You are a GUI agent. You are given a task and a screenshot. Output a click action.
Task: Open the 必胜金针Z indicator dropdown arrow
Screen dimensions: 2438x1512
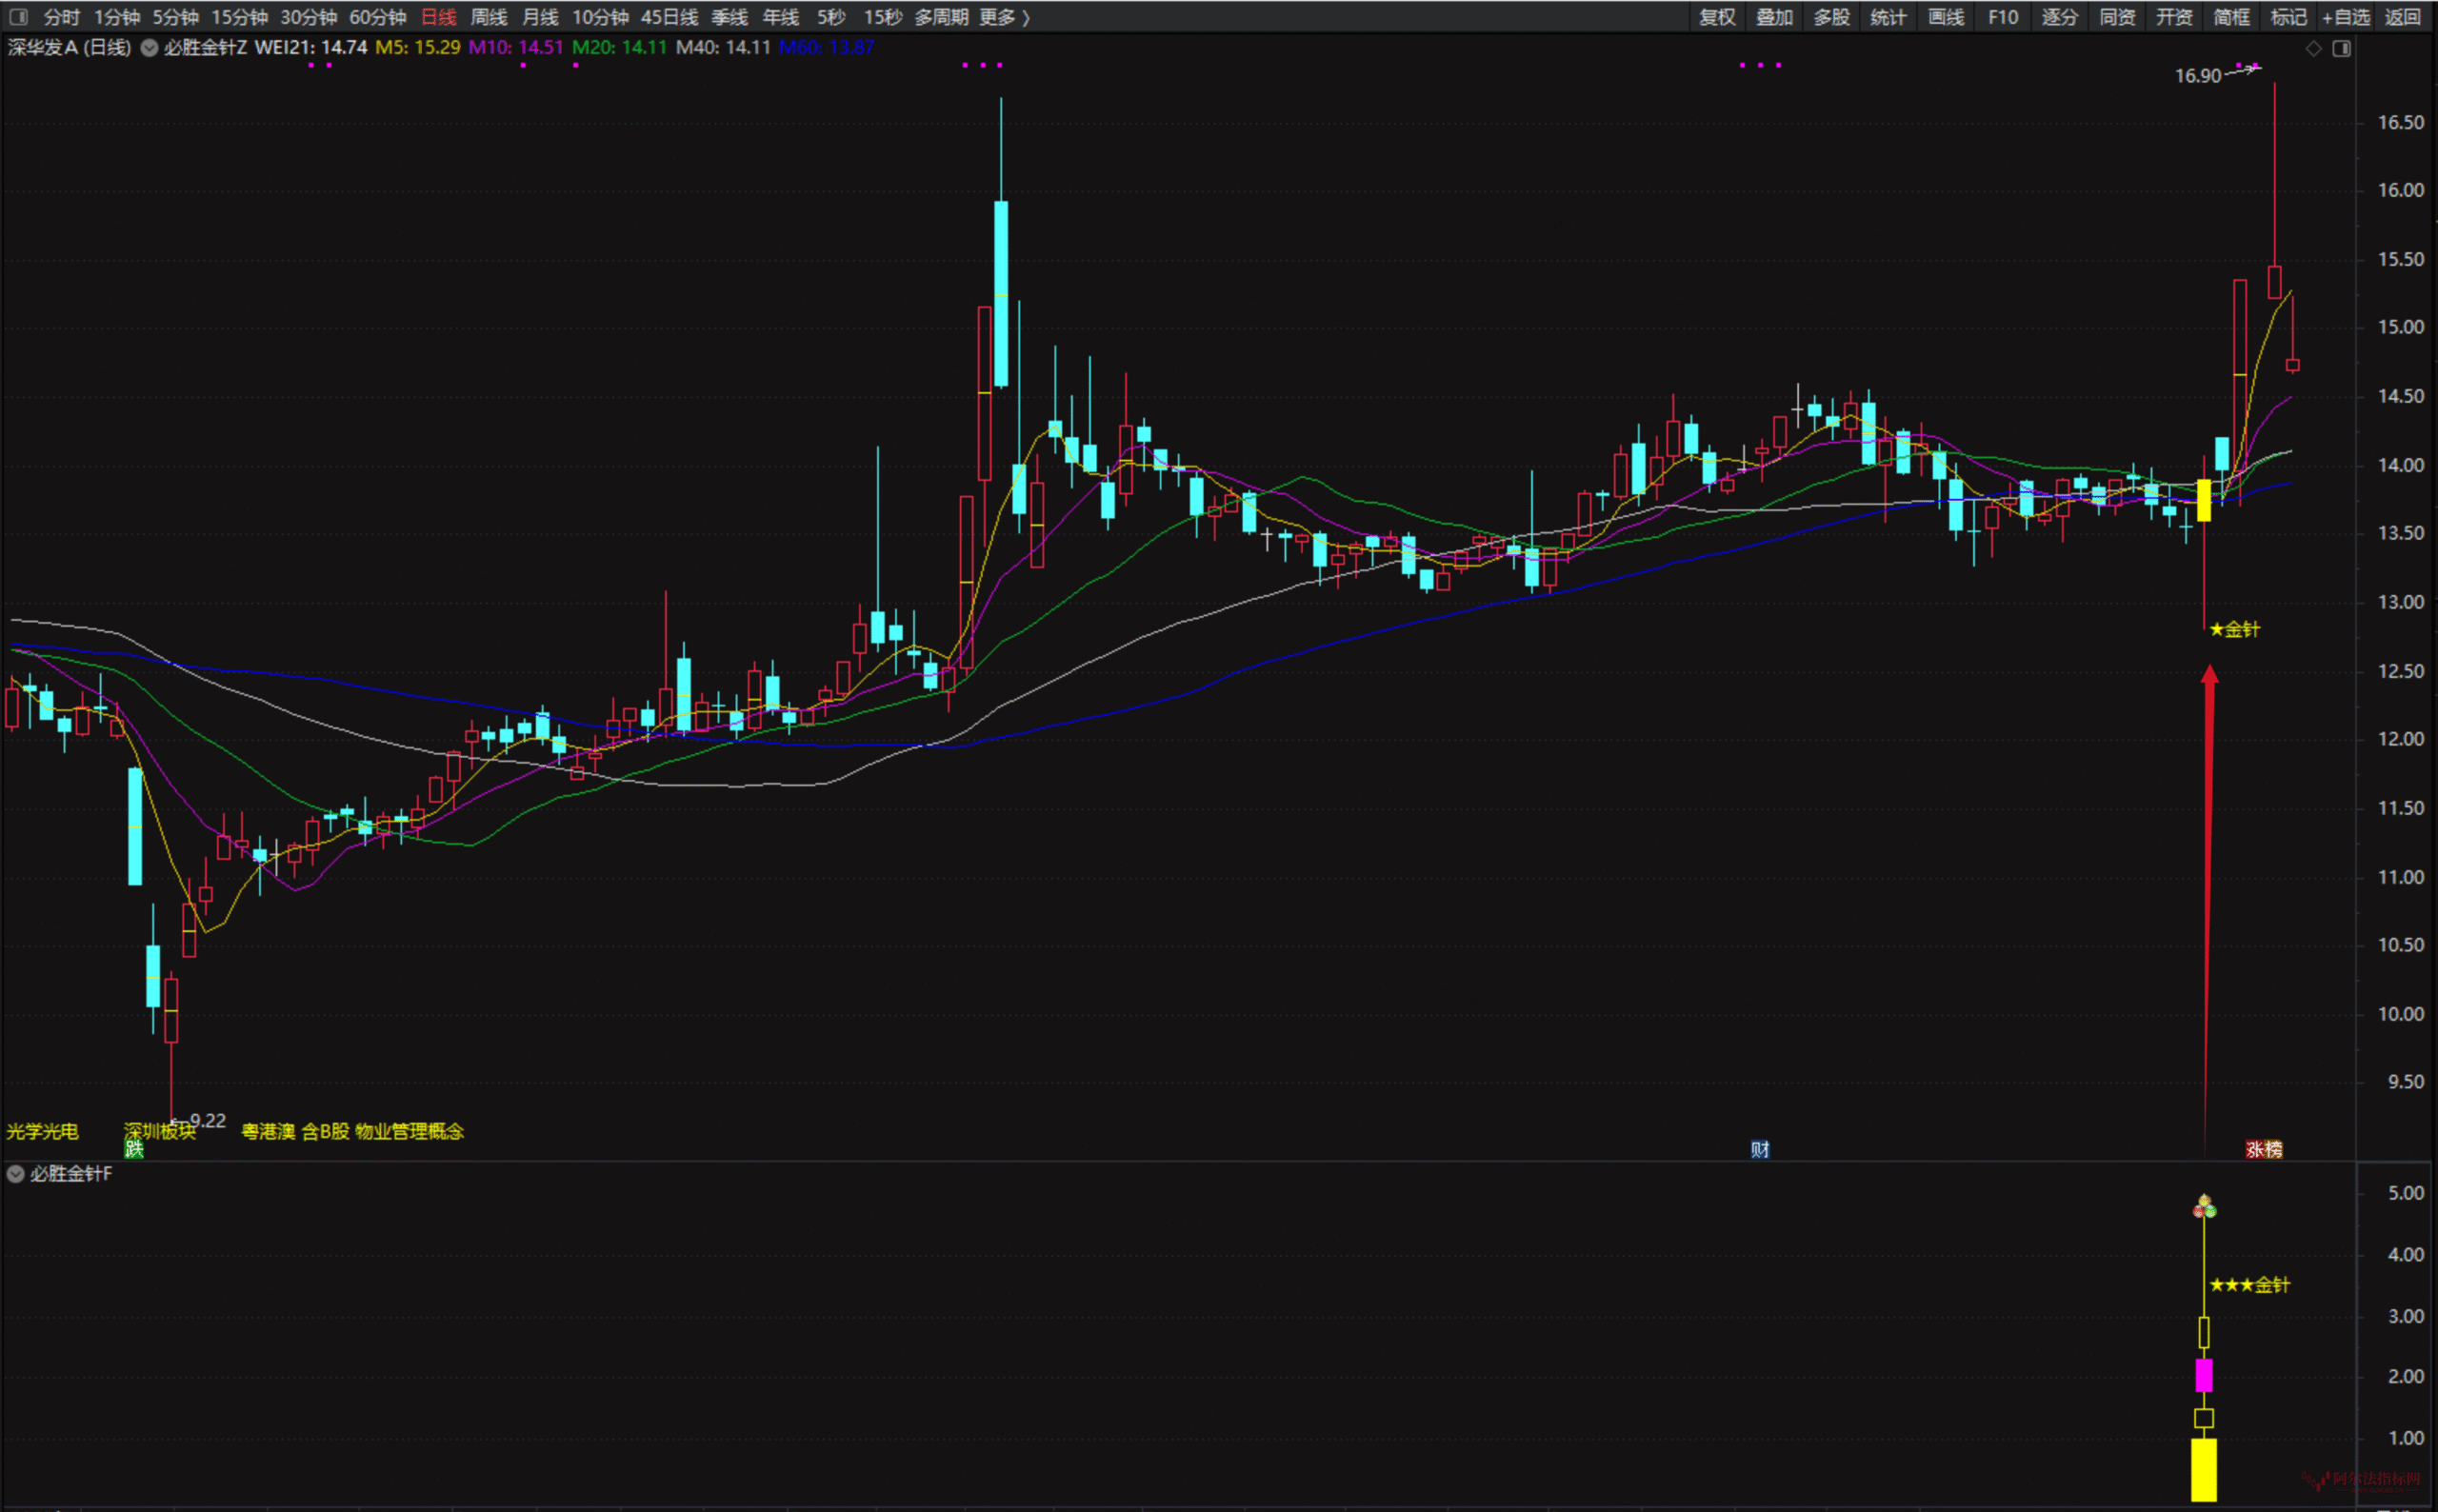[149, 48]
